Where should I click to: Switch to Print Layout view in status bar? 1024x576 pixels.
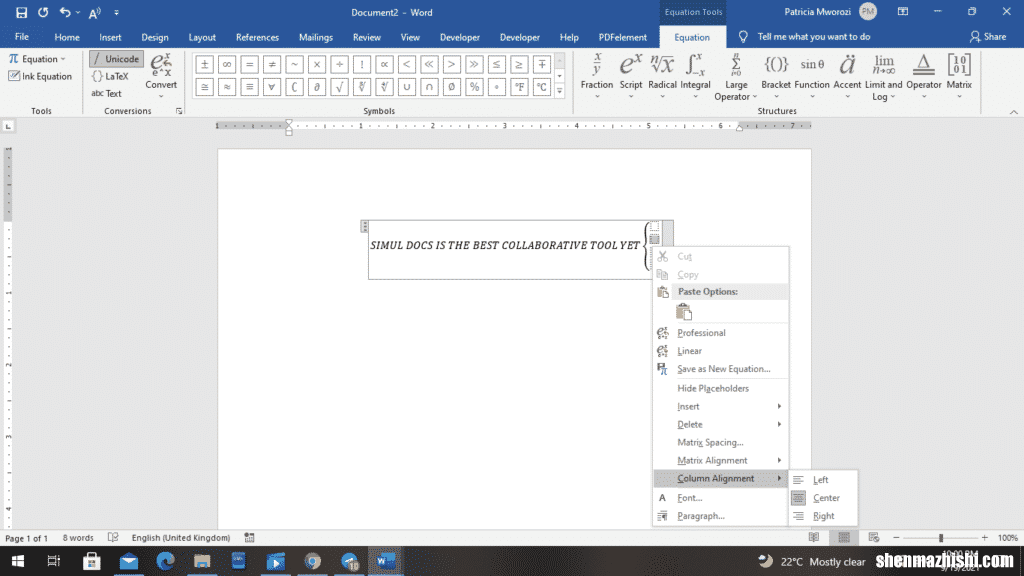844,537
